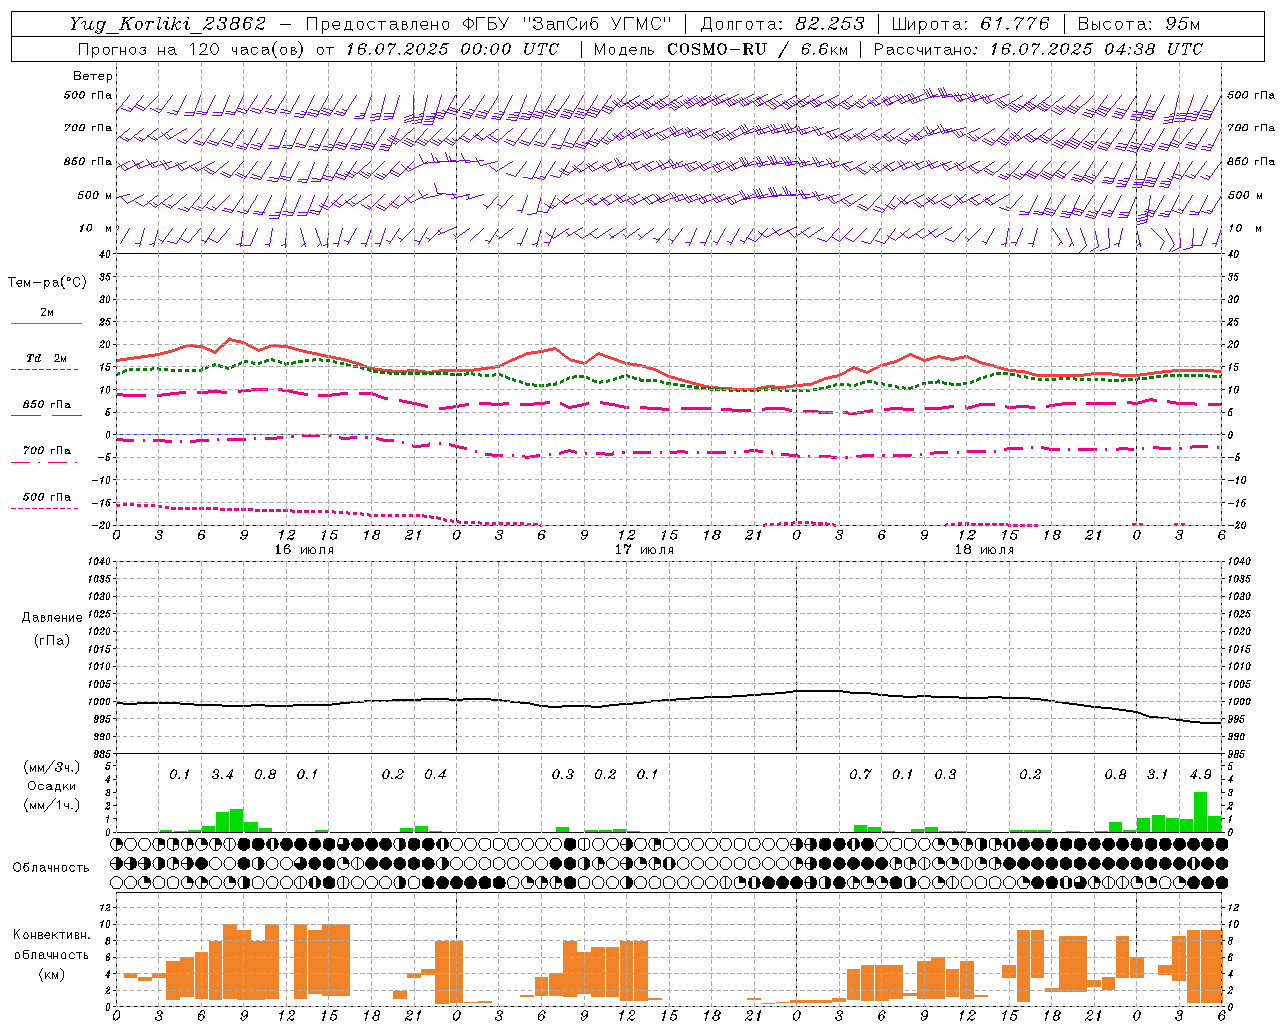
Task: Click the 'Конвективн.' convective cloud label
Action: [52, 935]
